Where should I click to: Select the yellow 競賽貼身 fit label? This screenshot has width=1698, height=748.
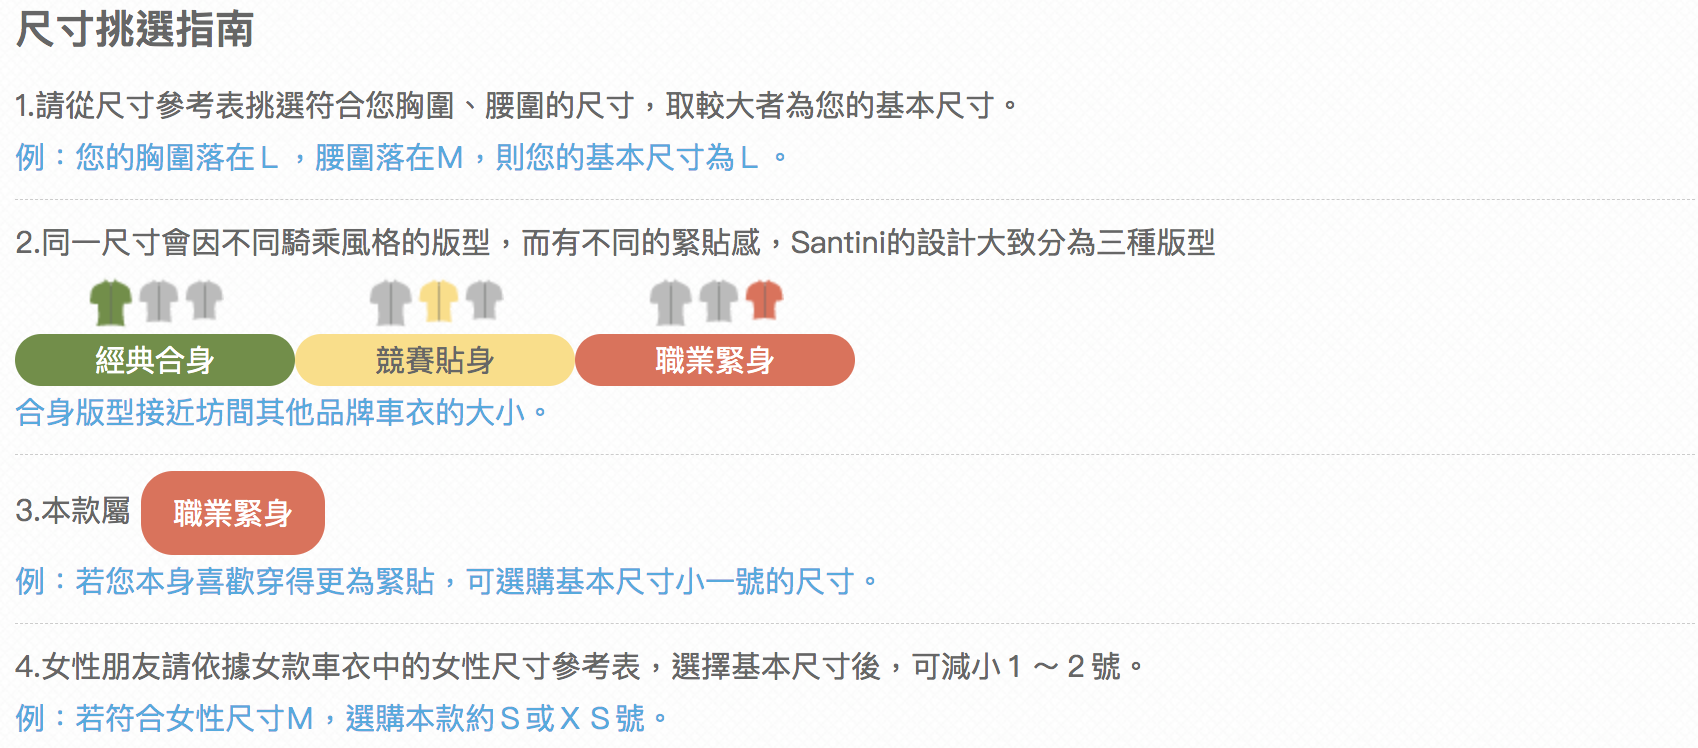click(x=435, y=360)
